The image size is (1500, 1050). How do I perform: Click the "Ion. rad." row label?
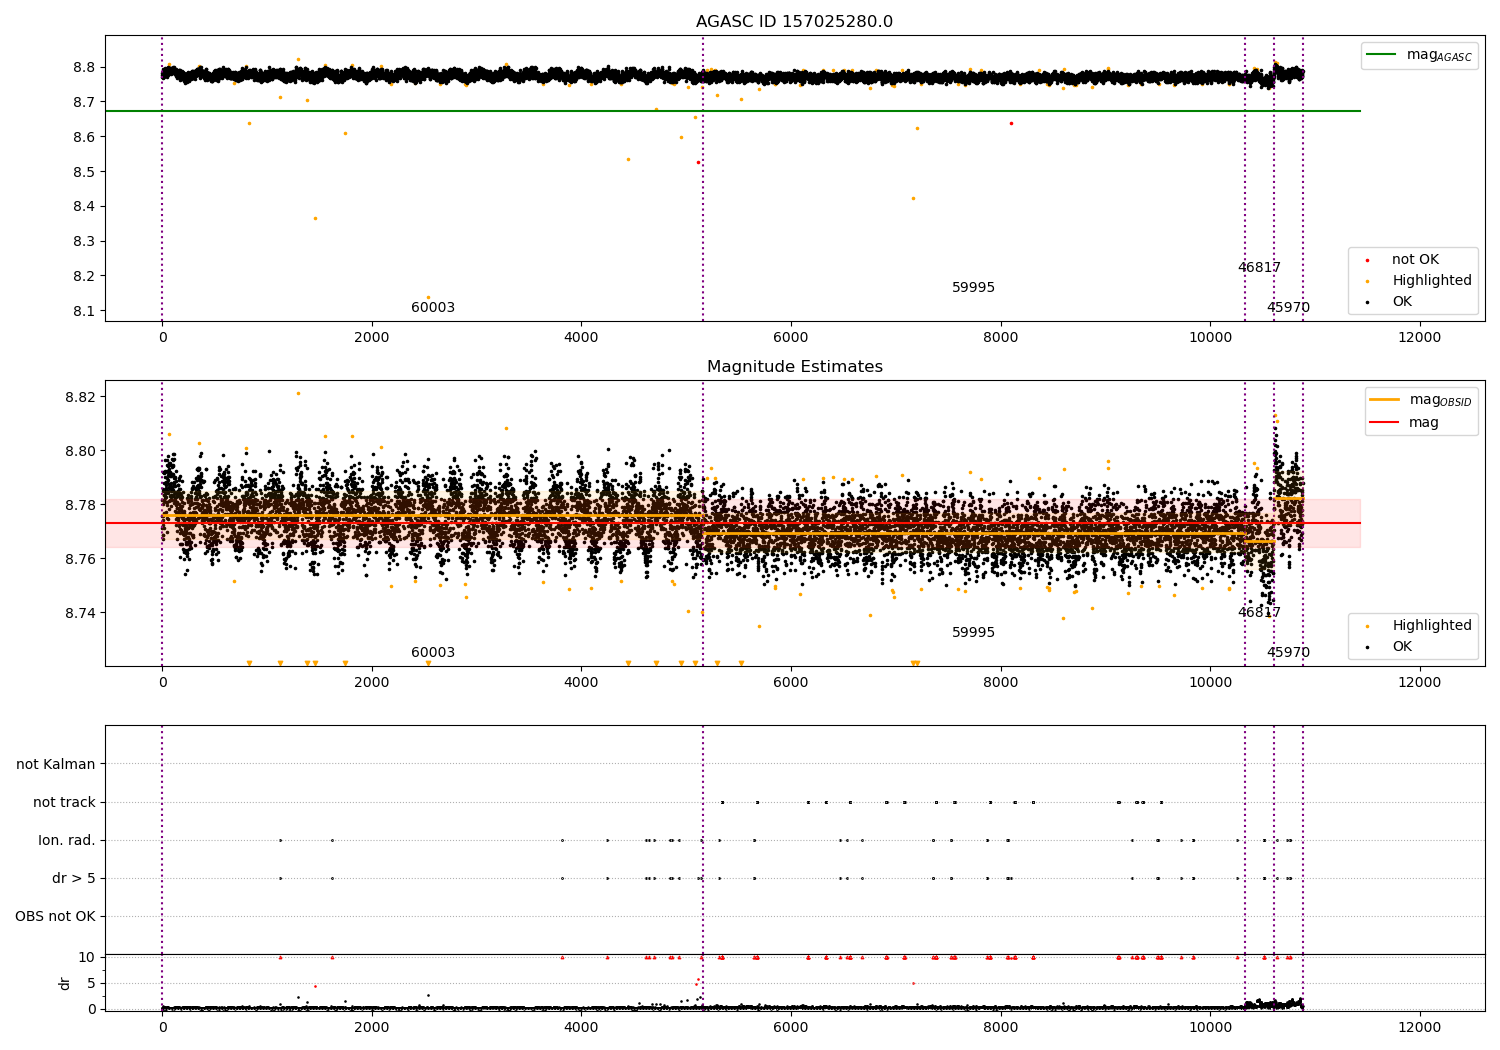(67, 840)
